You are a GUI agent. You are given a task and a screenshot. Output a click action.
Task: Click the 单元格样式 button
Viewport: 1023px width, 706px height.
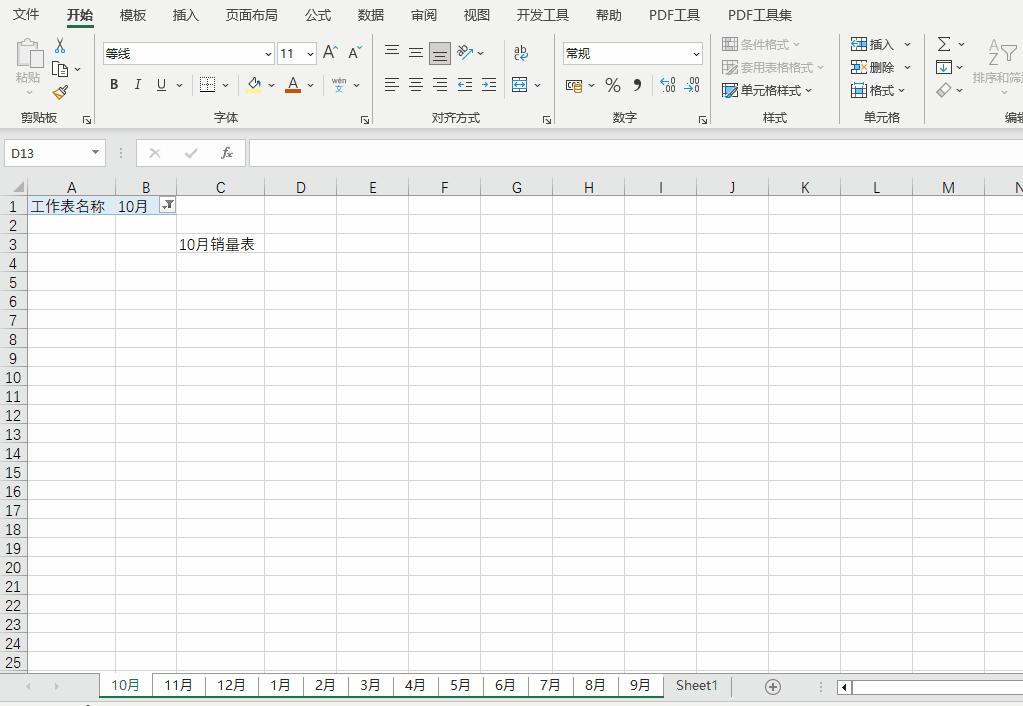pyautogui.click(x=771, y=90)
